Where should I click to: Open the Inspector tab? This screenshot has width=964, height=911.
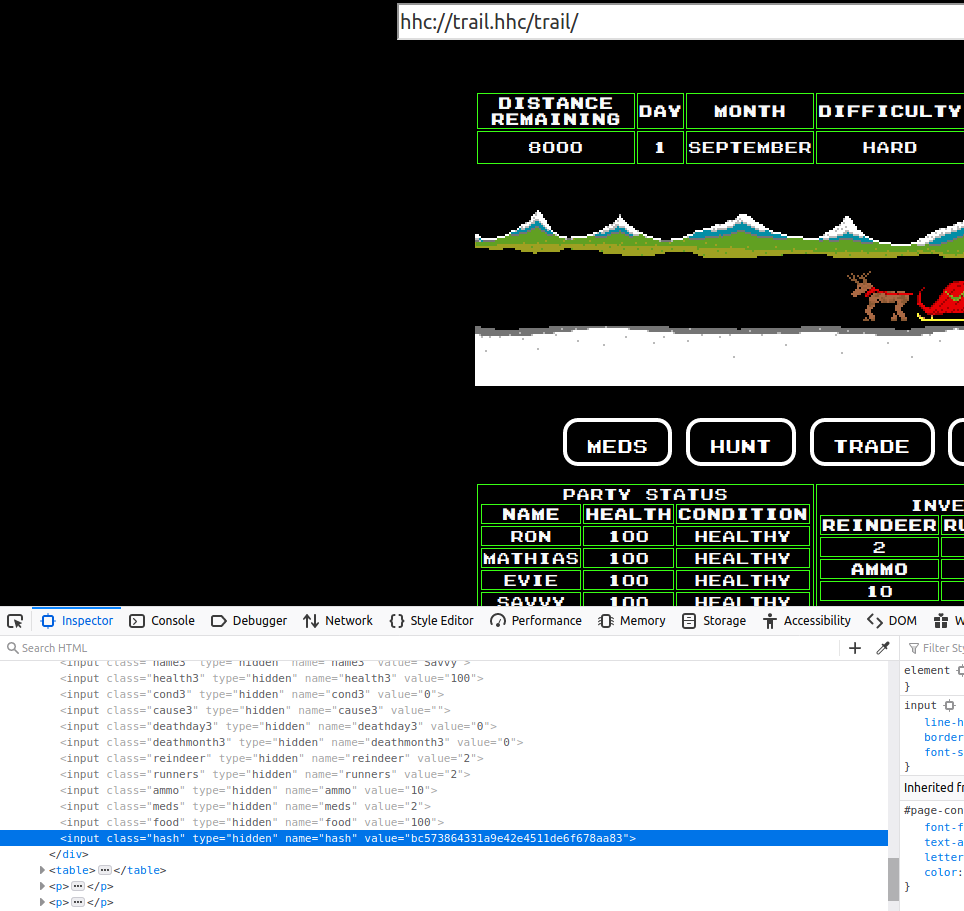point(77,621)
